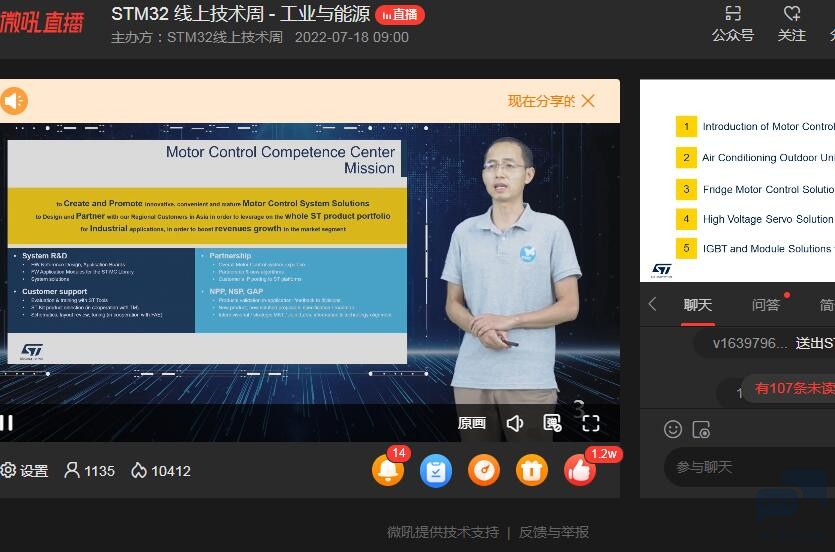The height and width of the screenshot is (552, 835).
Task: Click the organizer name STM32线上技术周
Action: [x=225, y=38]
